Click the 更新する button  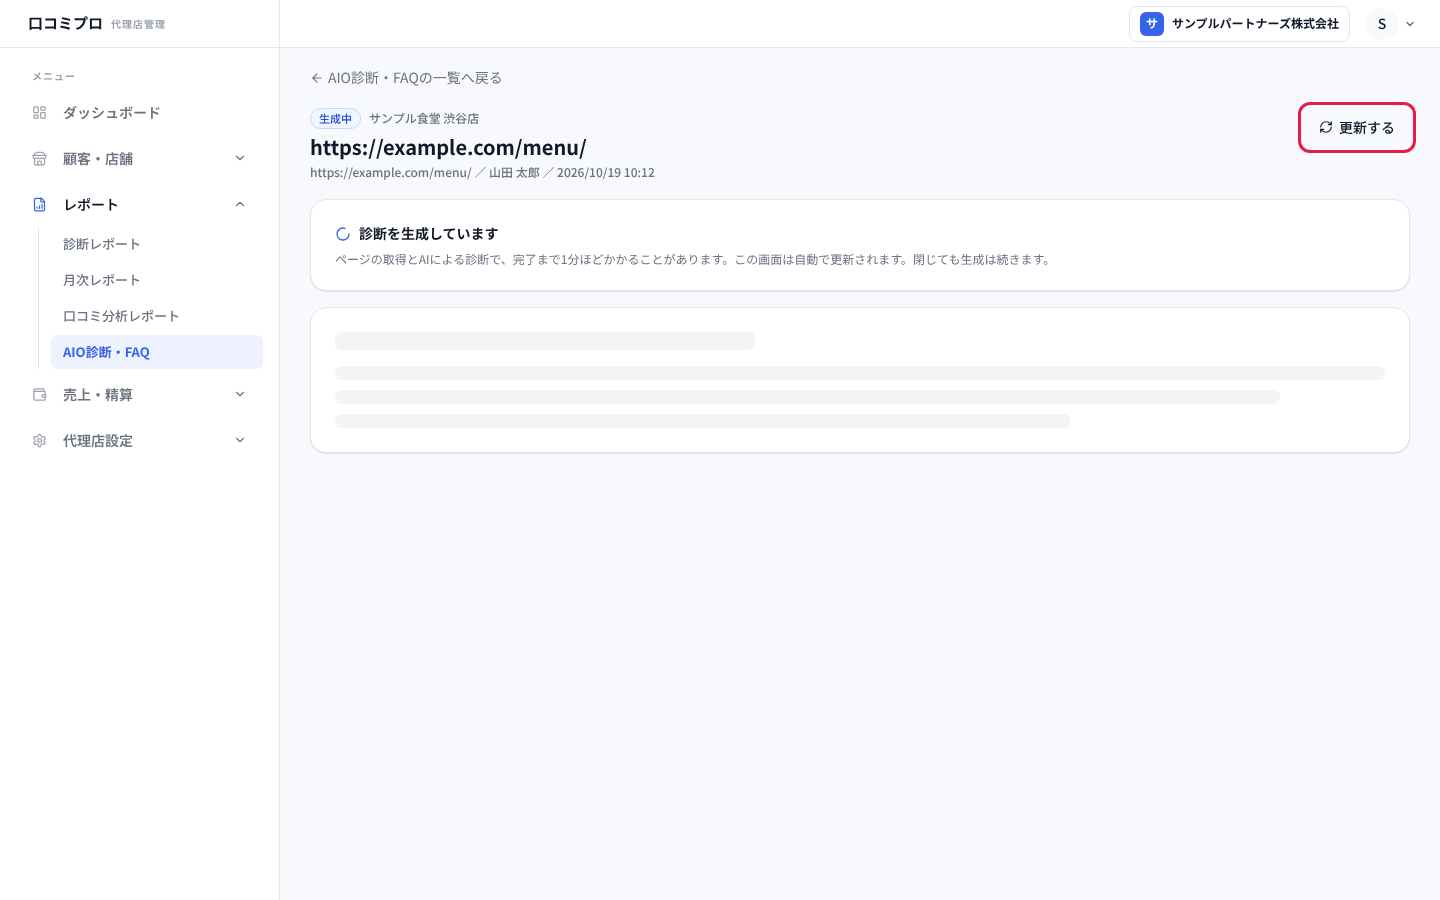point(1356,128)
